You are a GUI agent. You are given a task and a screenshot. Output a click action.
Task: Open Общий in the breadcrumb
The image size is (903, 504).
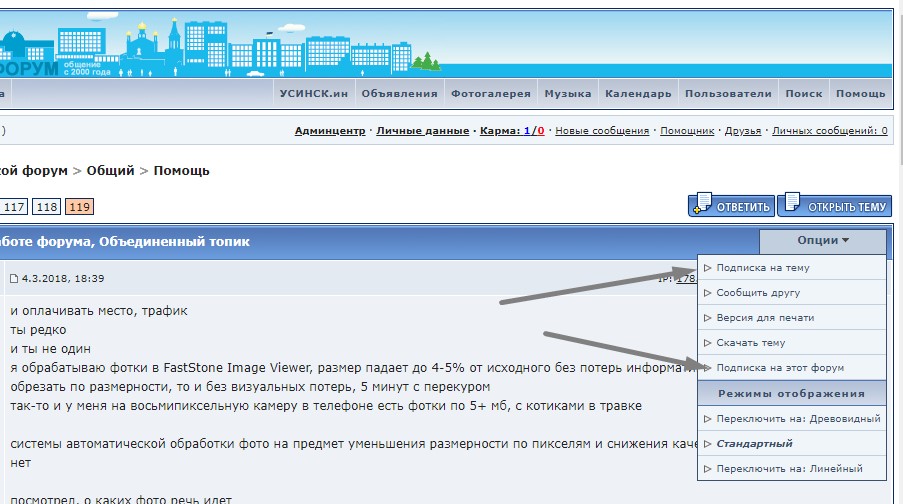point(110,171)
